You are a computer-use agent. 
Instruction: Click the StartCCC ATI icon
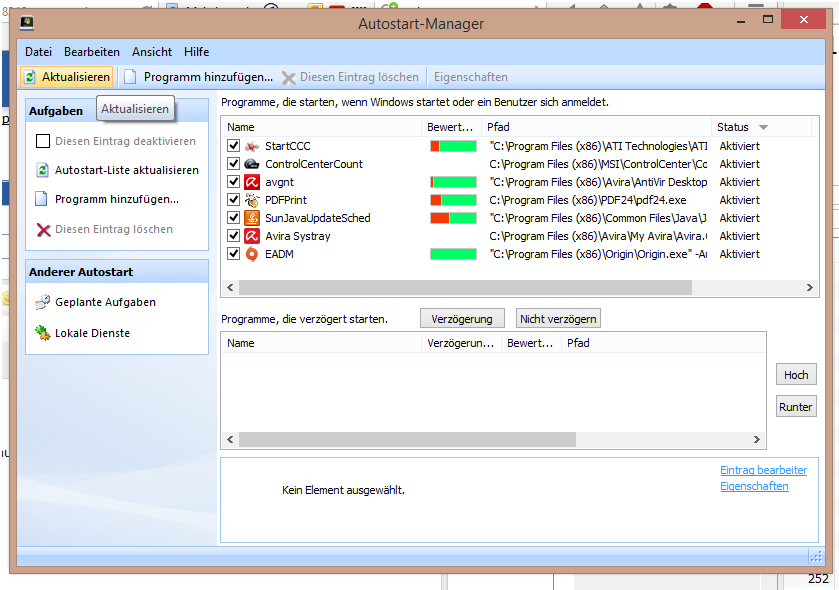pos(251,146)
